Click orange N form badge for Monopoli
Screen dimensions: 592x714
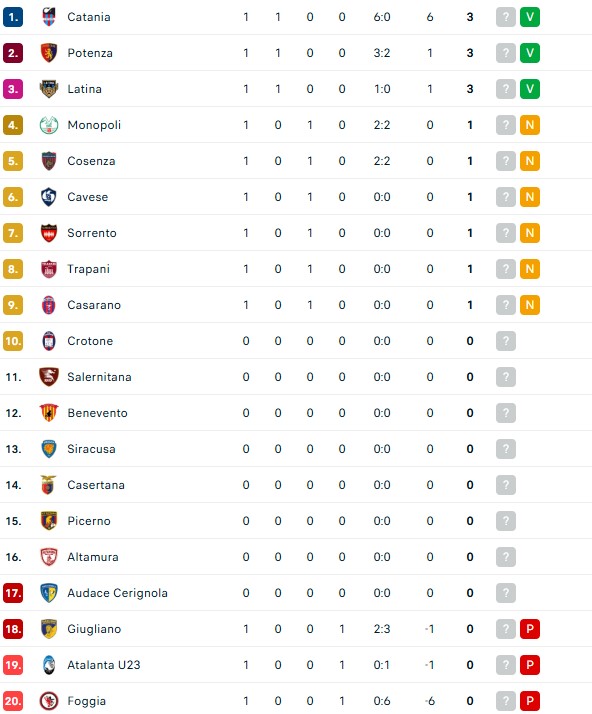(x=530, y=125)
